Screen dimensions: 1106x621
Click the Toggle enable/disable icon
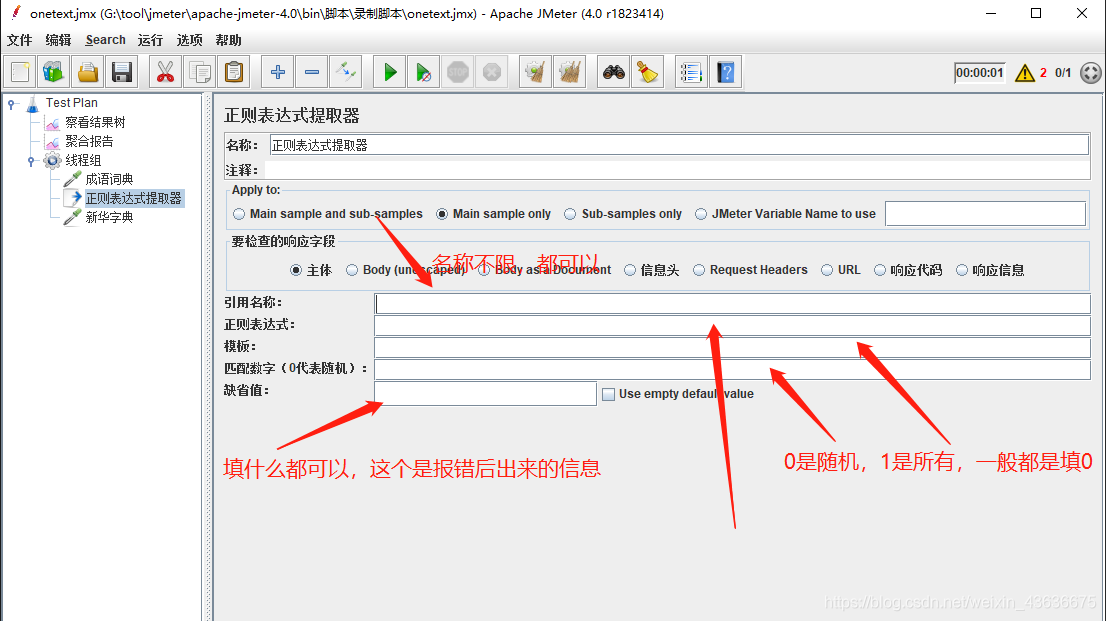point(346,72)
